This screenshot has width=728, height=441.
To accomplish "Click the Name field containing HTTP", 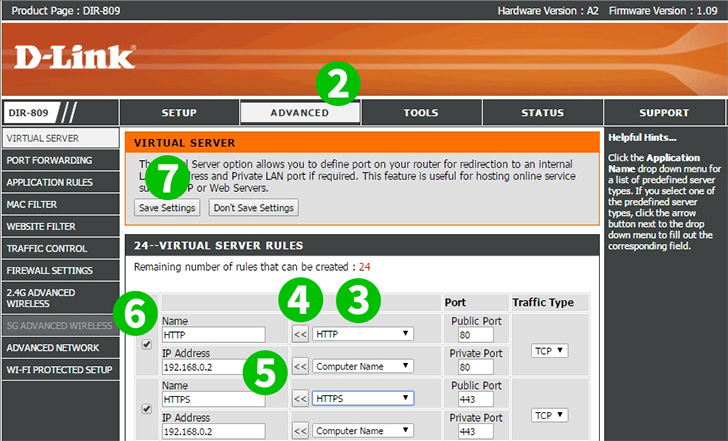I will pyautogui.click(x=214, y=335).
